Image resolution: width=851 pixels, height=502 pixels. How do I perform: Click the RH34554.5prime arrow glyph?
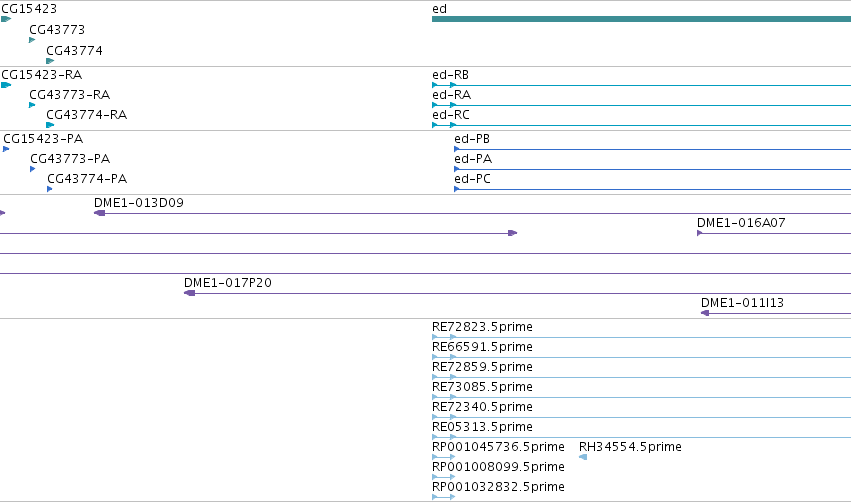583,457
